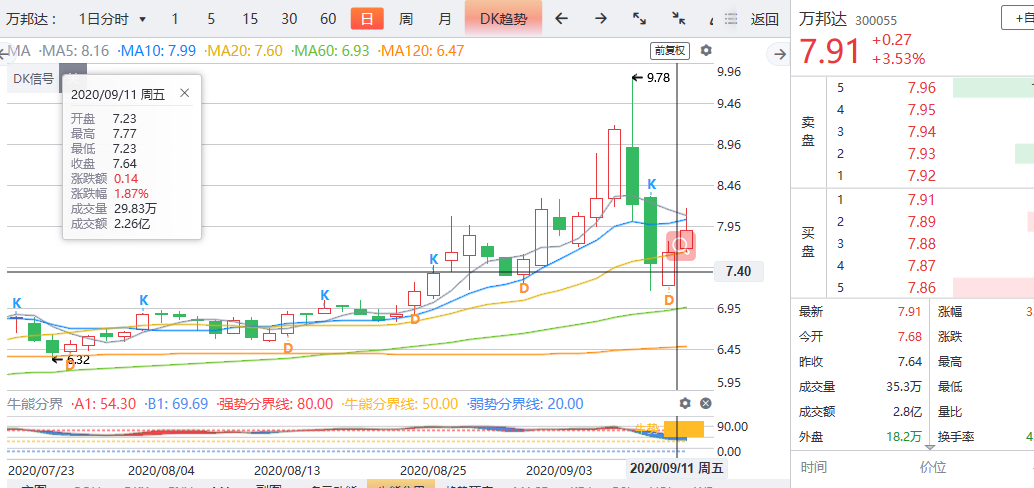Click 强势分界线: 80.00 label
This screenshot has width=1034, height=488.
tap(275, 404)
